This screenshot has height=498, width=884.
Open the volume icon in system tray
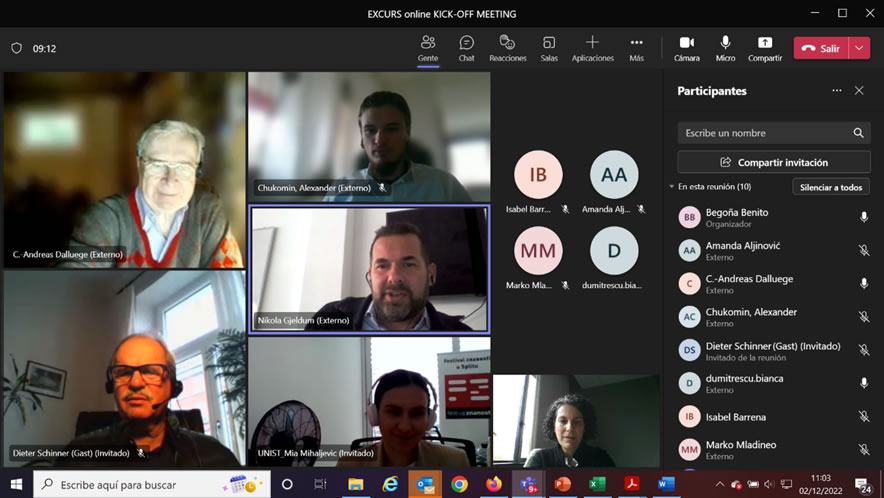pyautogui.click(x=769, y=484)
